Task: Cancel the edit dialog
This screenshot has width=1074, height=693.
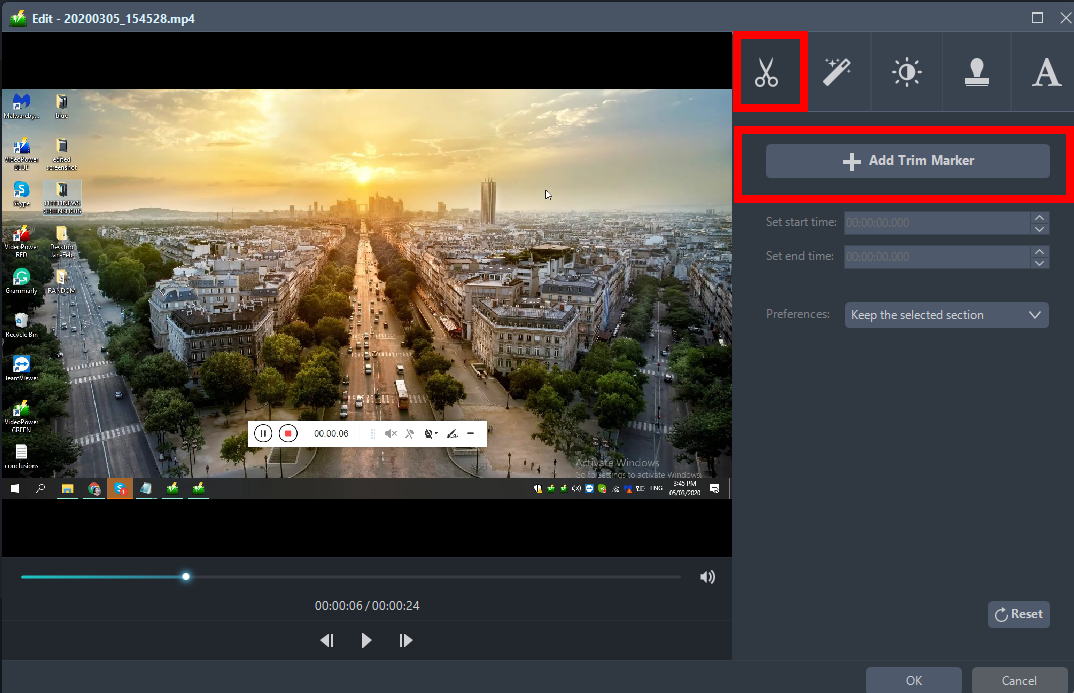Action: coord(1018,680)
